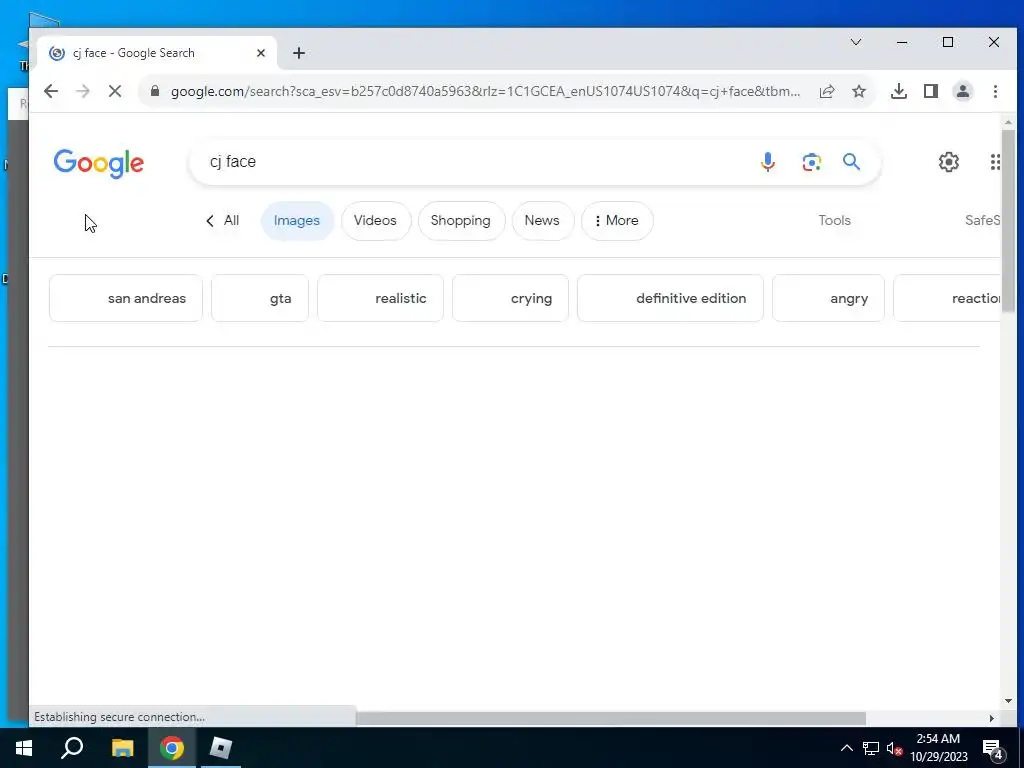Click Chrome taskbar icon
The height and width of the screenshot is (768, 1024).
pos(172,748)
